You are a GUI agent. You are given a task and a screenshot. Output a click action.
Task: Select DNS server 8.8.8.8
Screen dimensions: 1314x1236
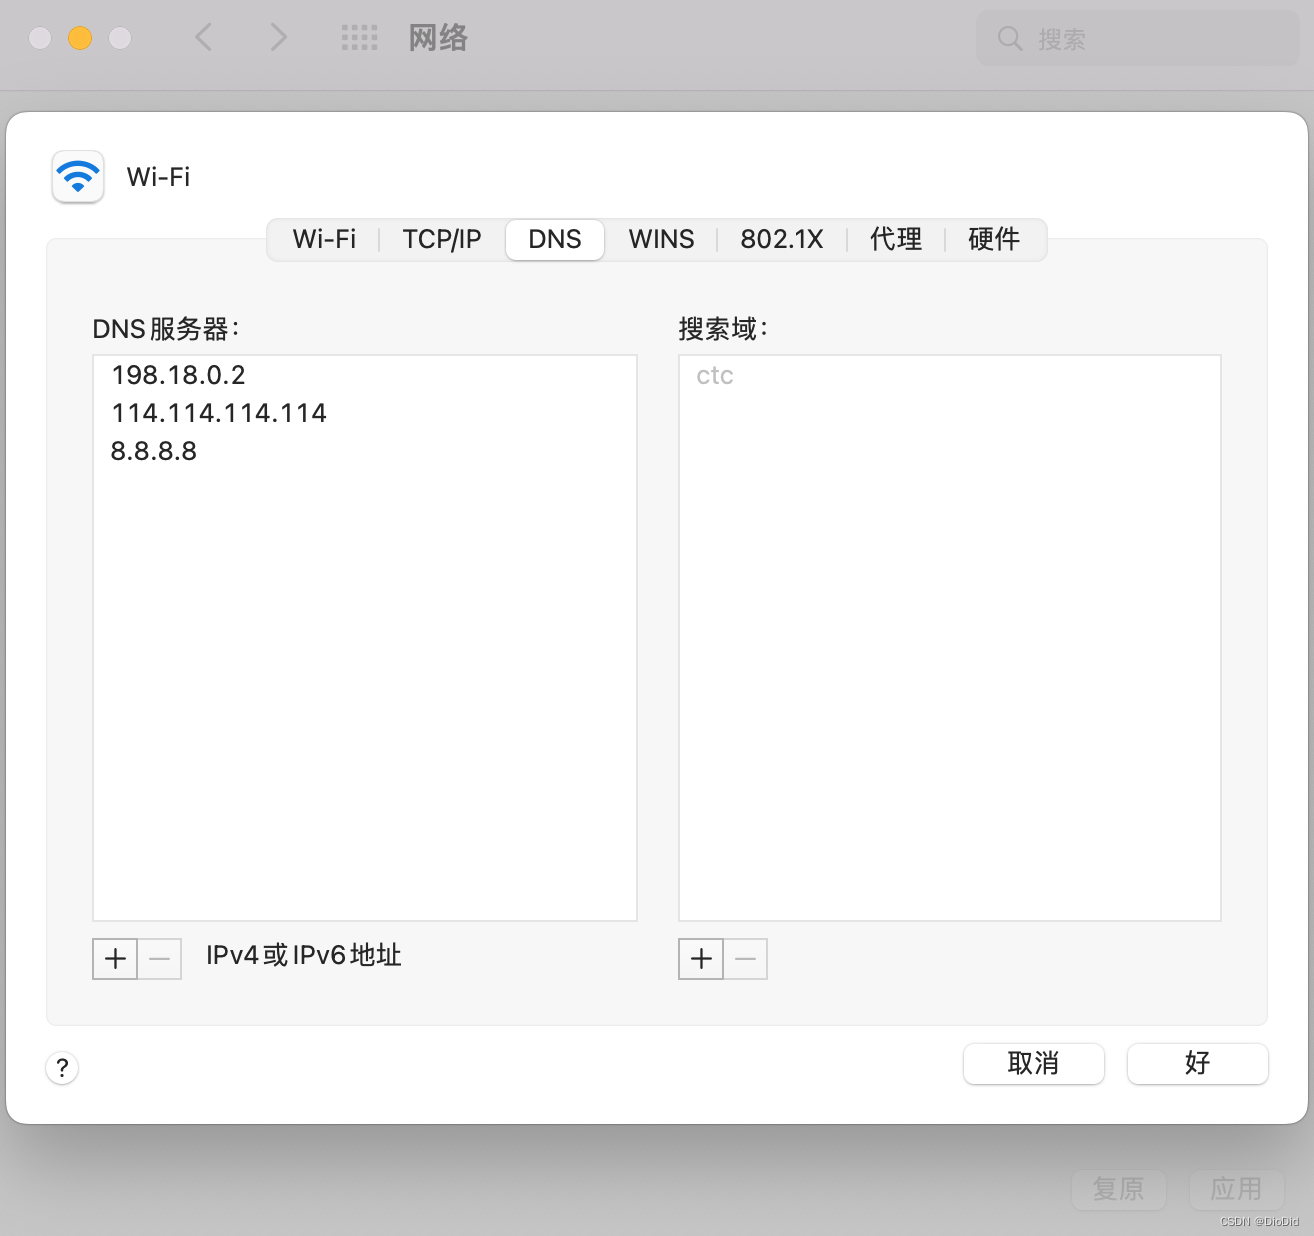[365, 451]
